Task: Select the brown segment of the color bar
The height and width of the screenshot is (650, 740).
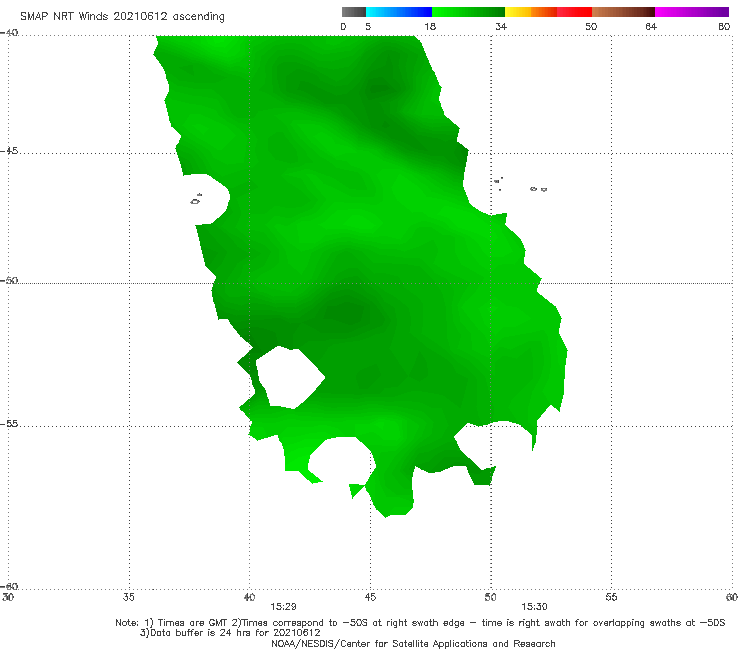Action: (x=623, y=12)
